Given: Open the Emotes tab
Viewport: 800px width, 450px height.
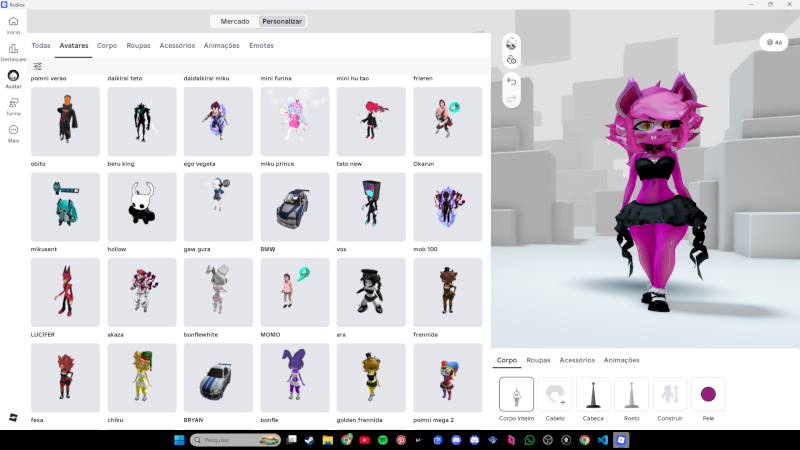Looking at the screenshot, I should click(261, 45).
